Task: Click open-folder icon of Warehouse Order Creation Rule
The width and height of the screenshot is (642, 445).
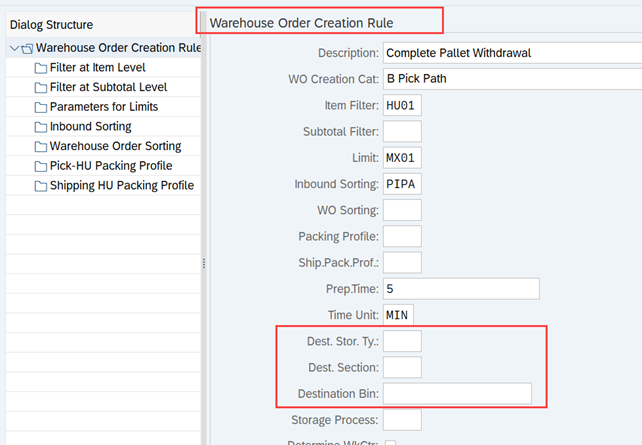Action: coord(27,49)
